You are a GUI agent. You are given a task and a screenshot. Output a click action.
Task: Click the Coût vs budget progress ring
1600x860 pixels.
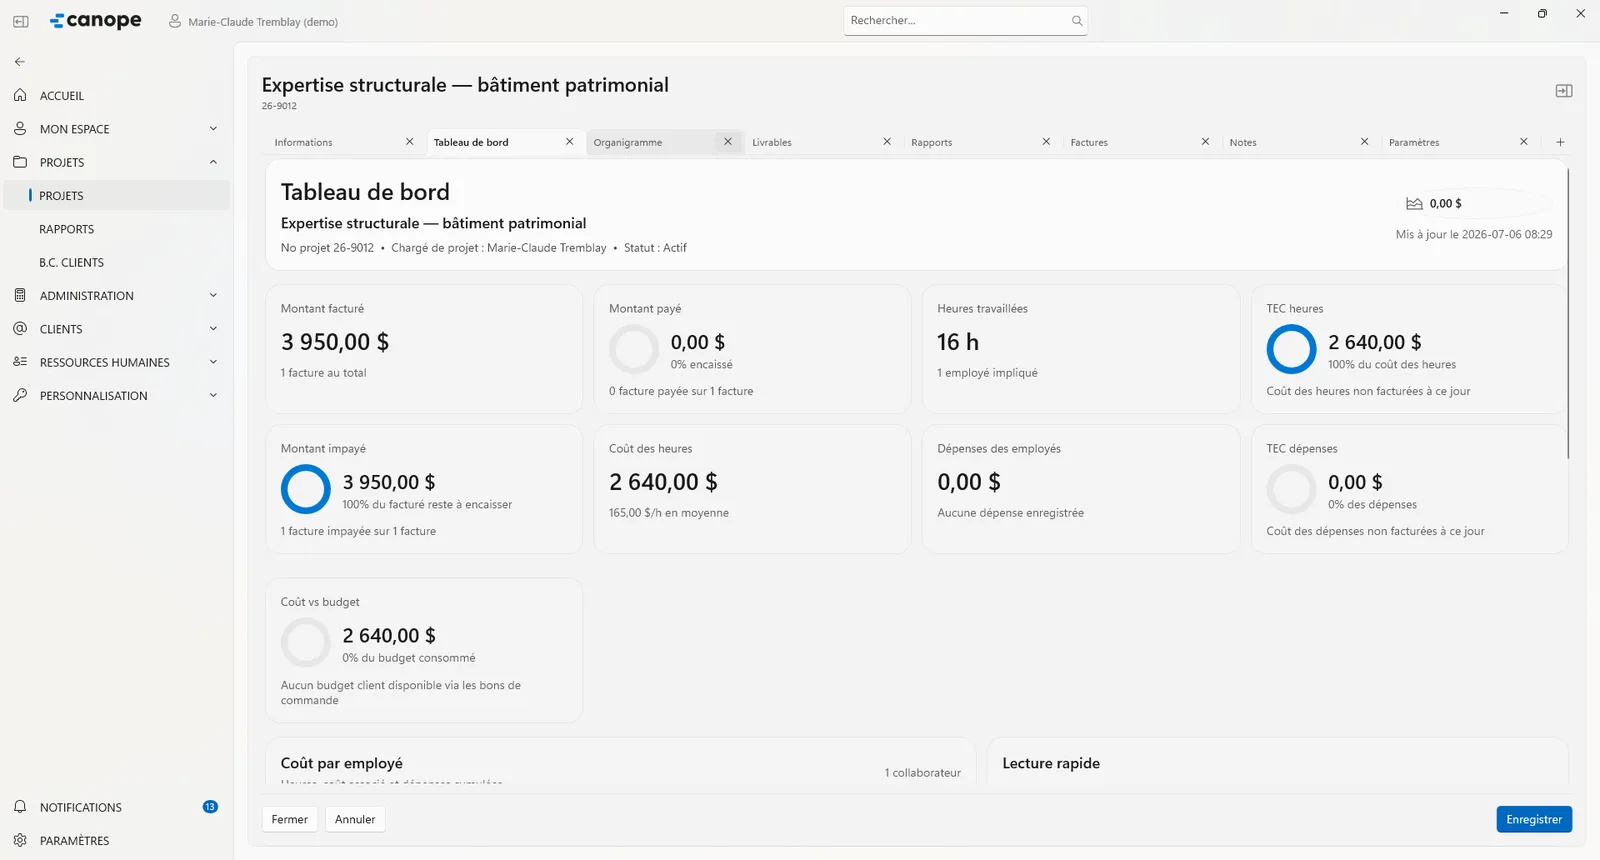[x=306, y=643]
